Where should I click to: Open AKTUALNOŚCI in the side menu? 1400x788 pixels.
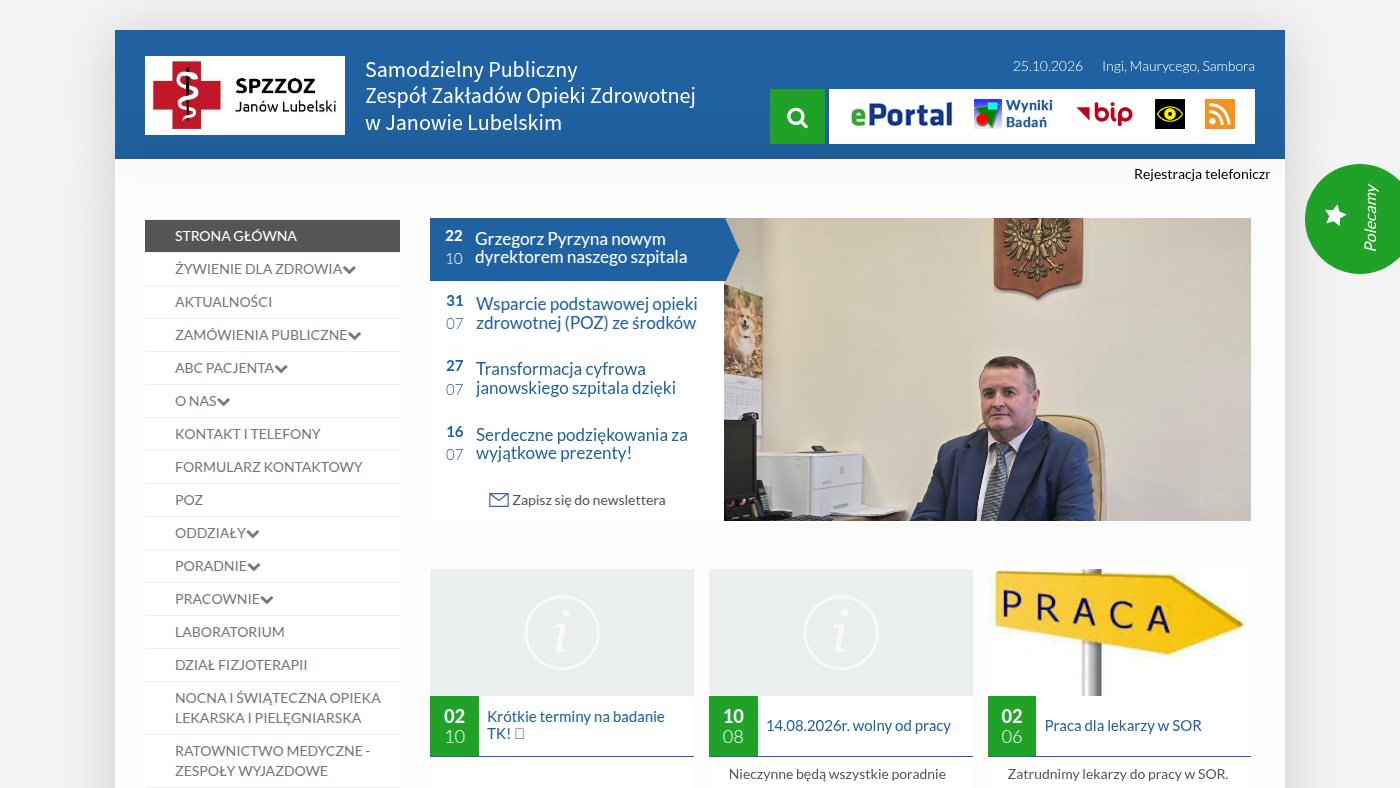(x=272, y=302)
